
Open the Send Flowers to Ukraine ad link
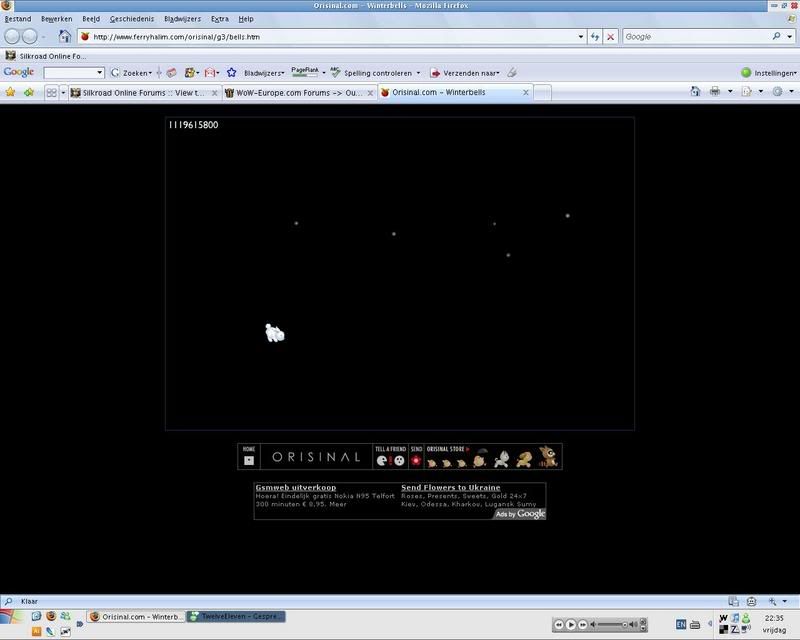451,487
